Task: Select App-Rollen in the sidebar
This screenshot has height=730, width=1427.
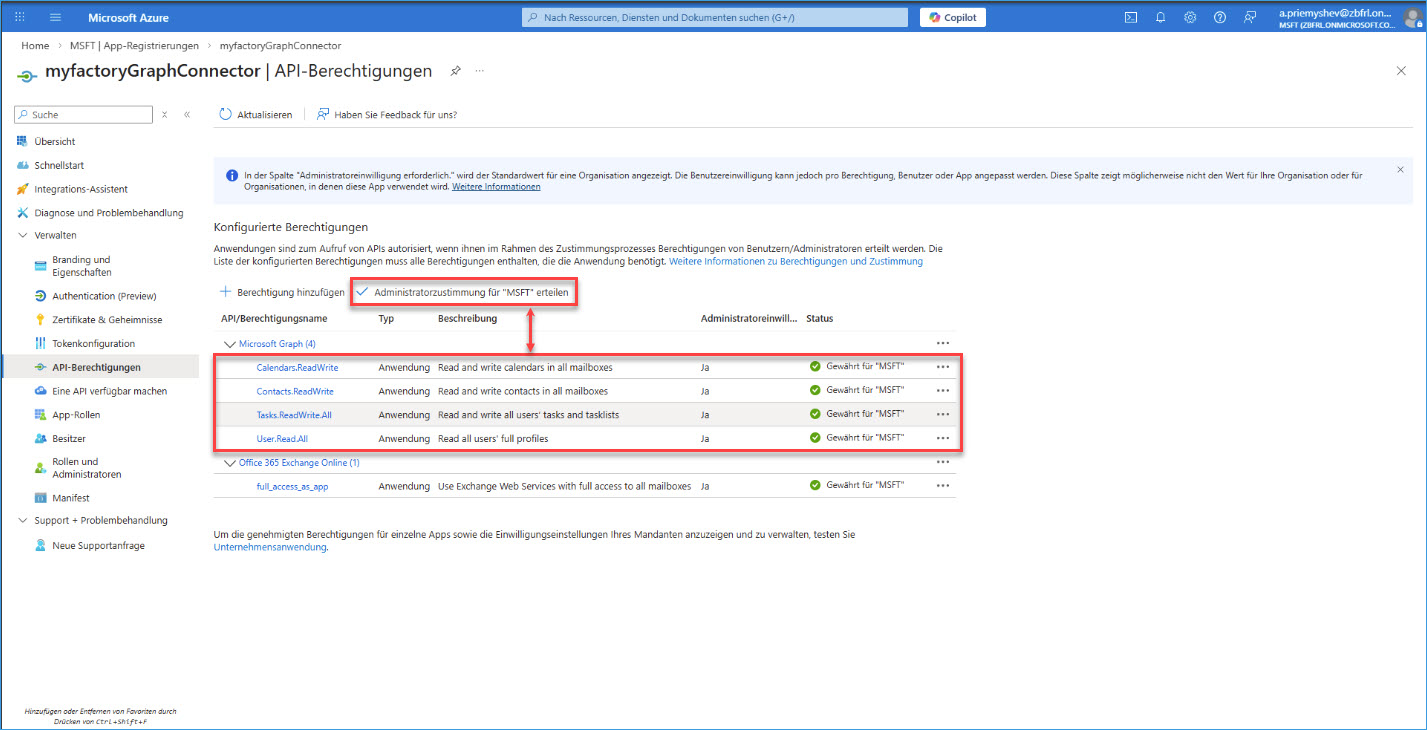Action: tap(76, 415)
